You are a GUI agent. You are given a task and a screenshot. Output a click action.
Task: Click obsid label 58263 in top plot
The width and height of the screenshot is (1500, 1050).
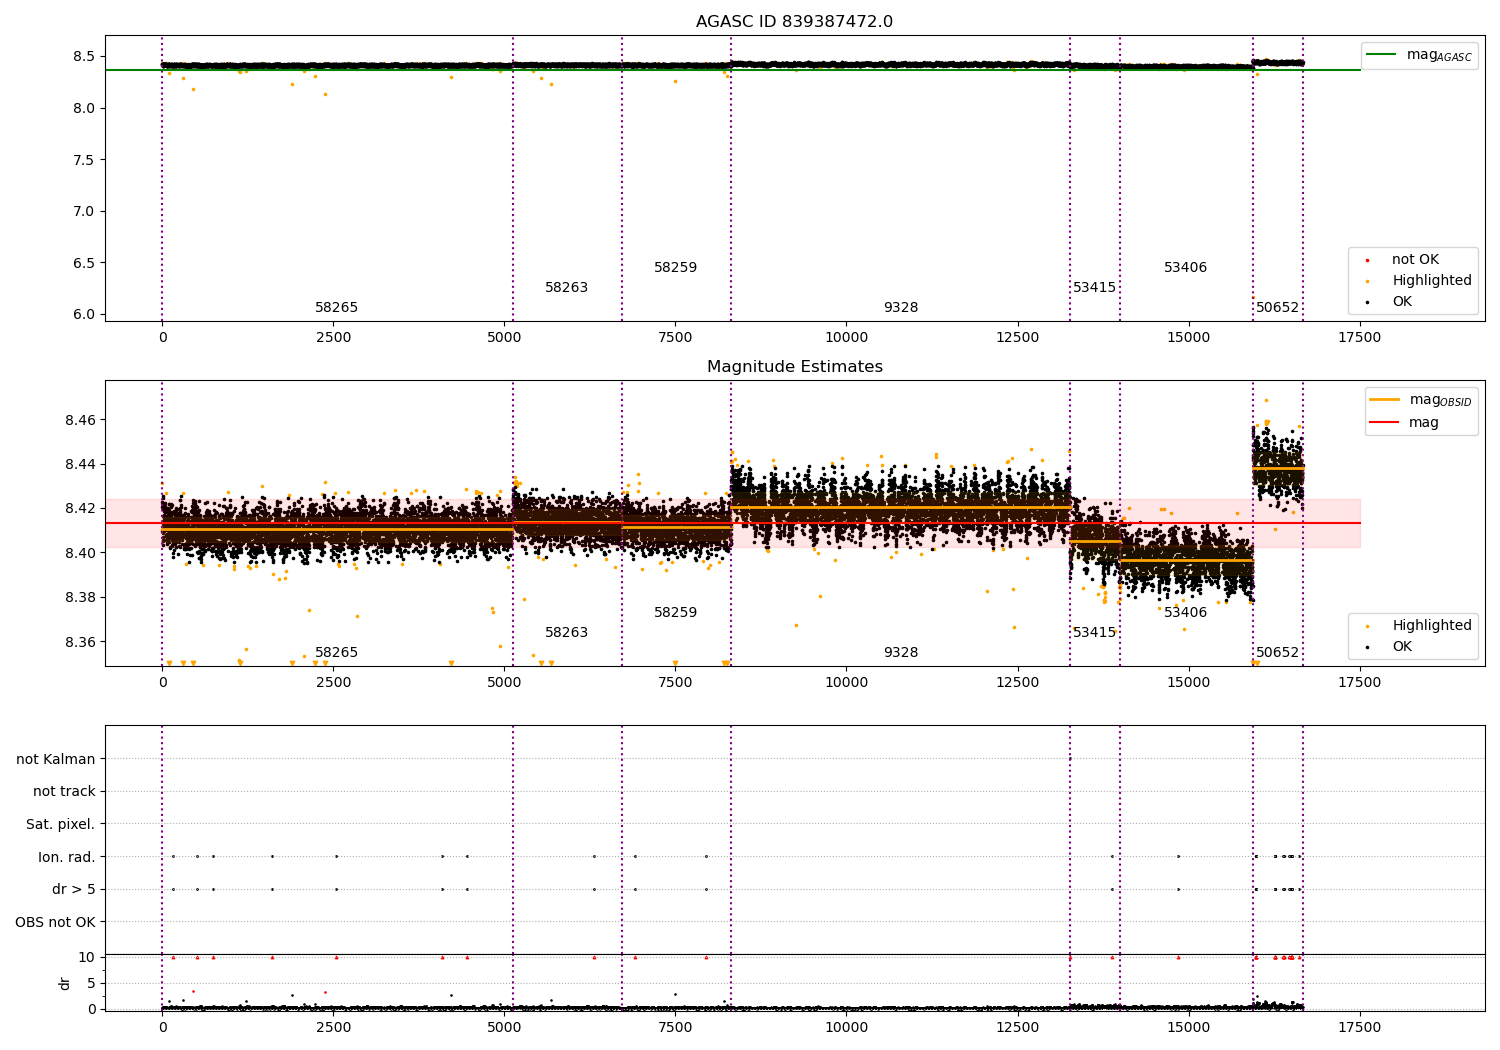(566, 288)
